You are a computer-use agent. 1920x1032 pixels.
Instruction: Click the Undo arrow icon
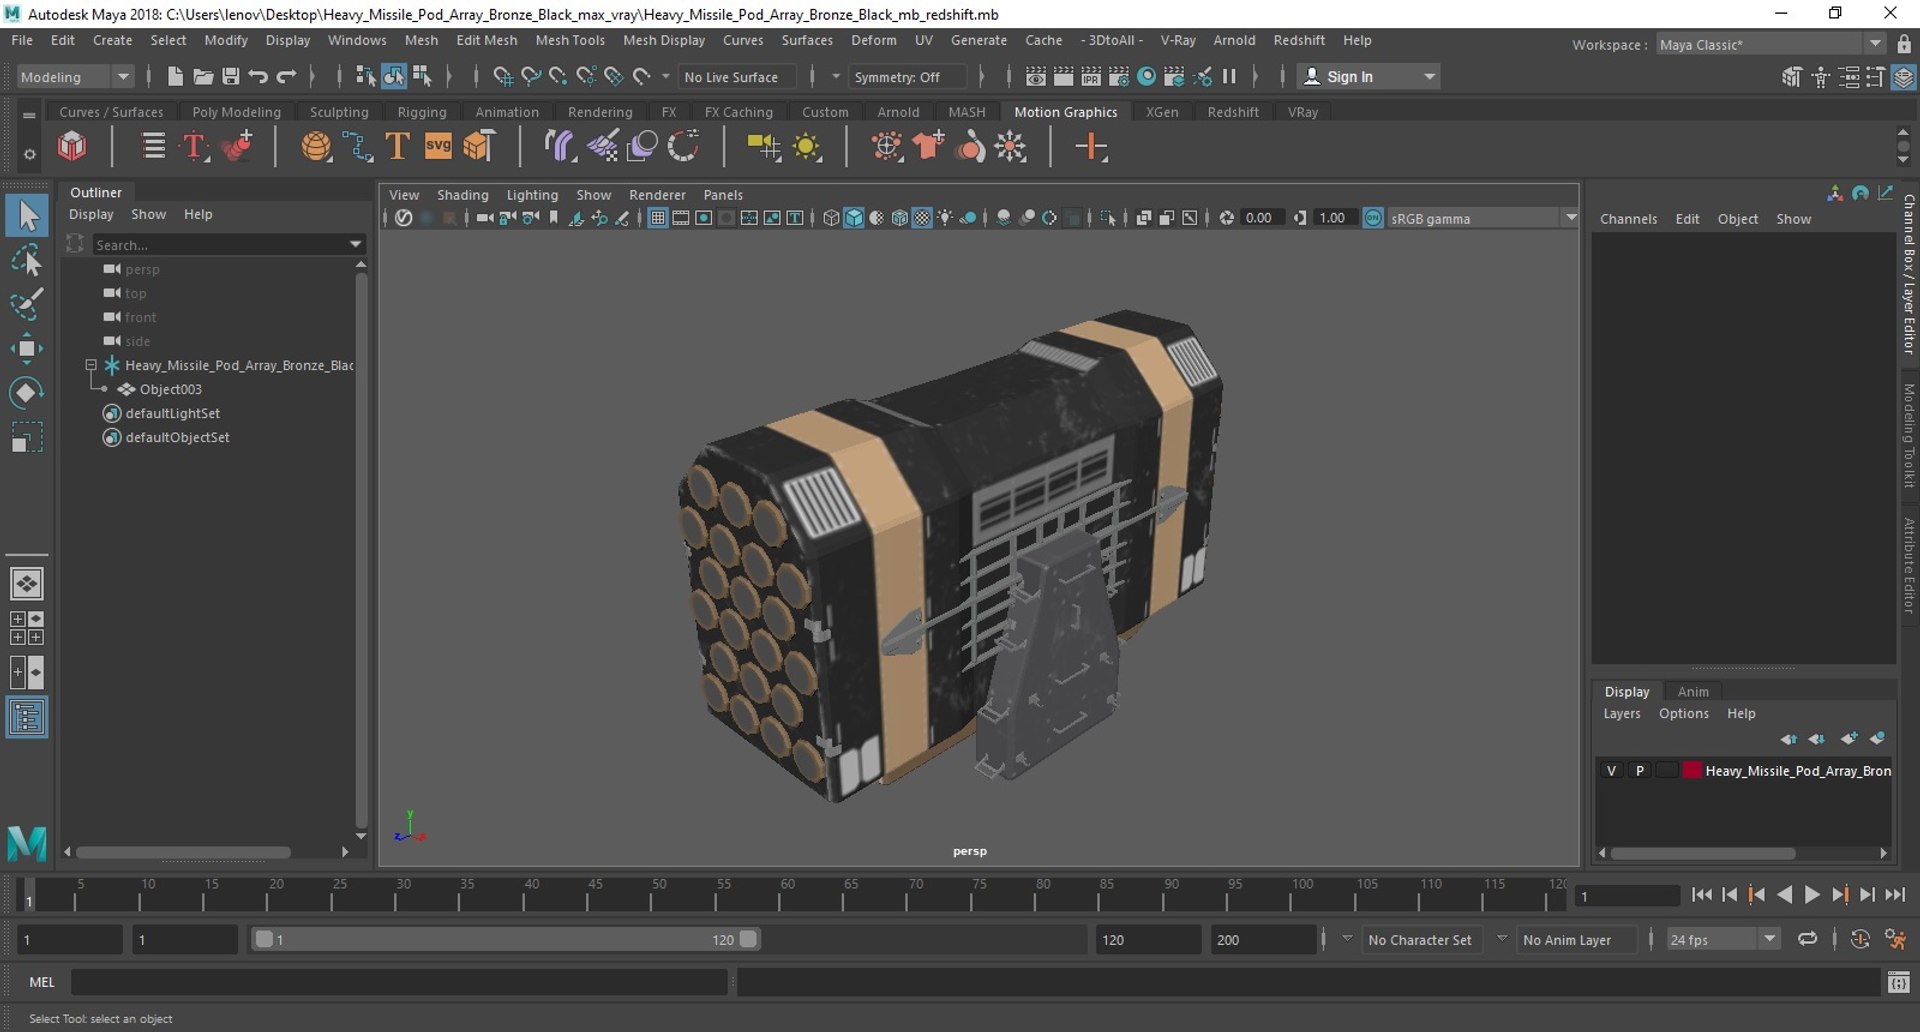(258, 76)
